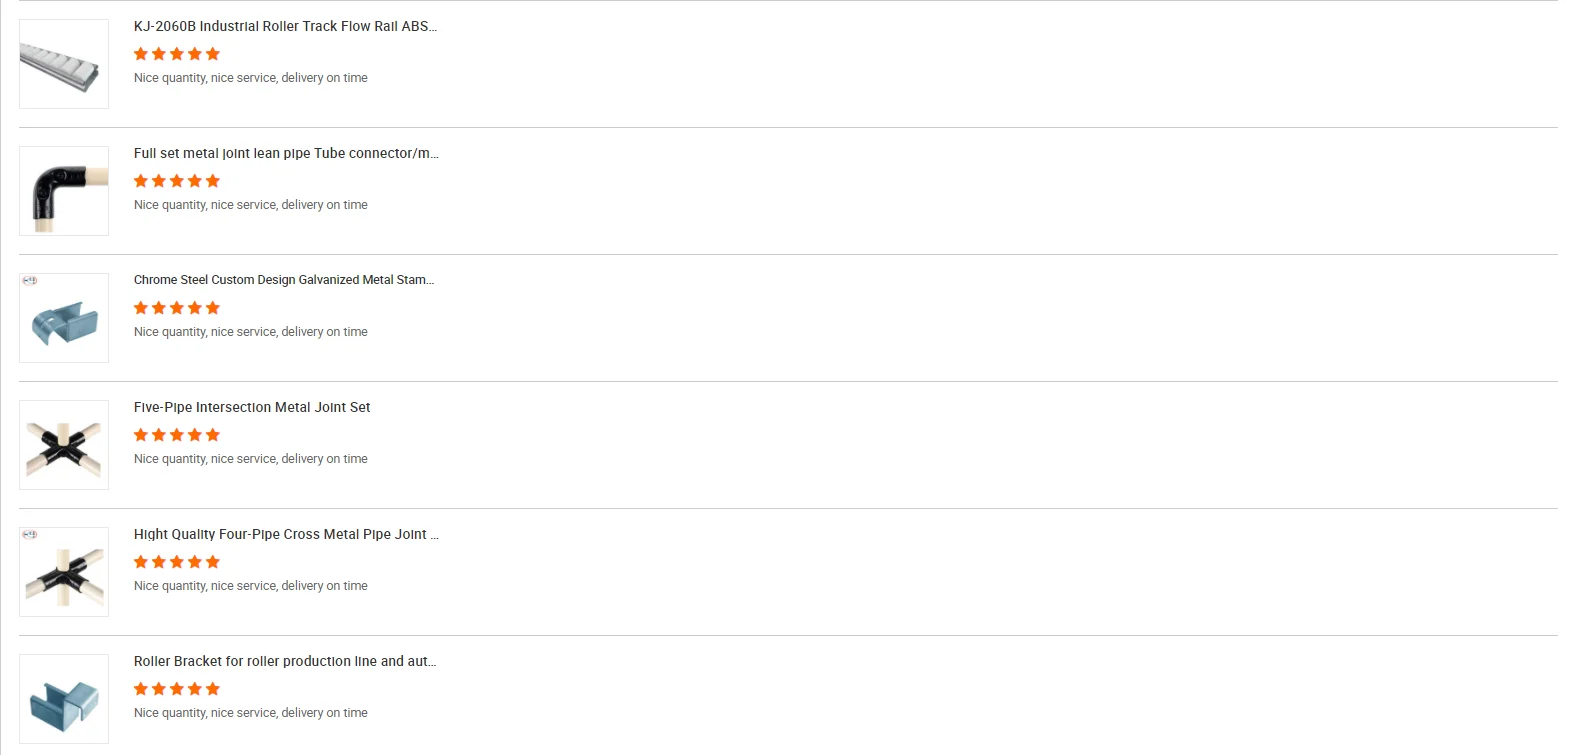This screenshot has width=1576, height=755.
Task: Click stars beneath Four-Pipe Cross joint
Action: [177, 562]
